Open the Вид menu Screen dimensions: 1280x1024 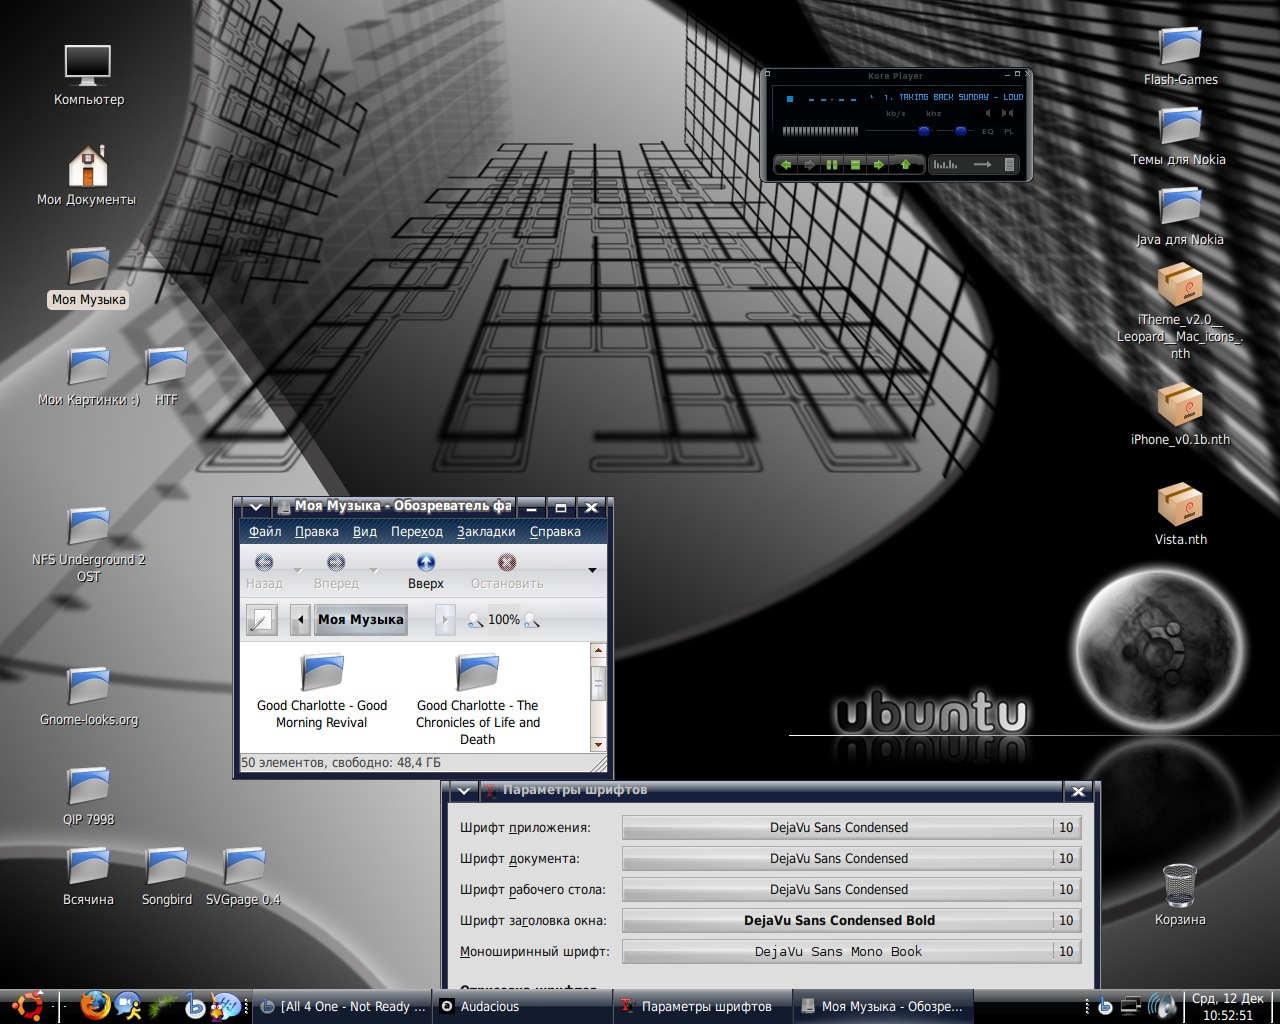(x=365, y=531)
